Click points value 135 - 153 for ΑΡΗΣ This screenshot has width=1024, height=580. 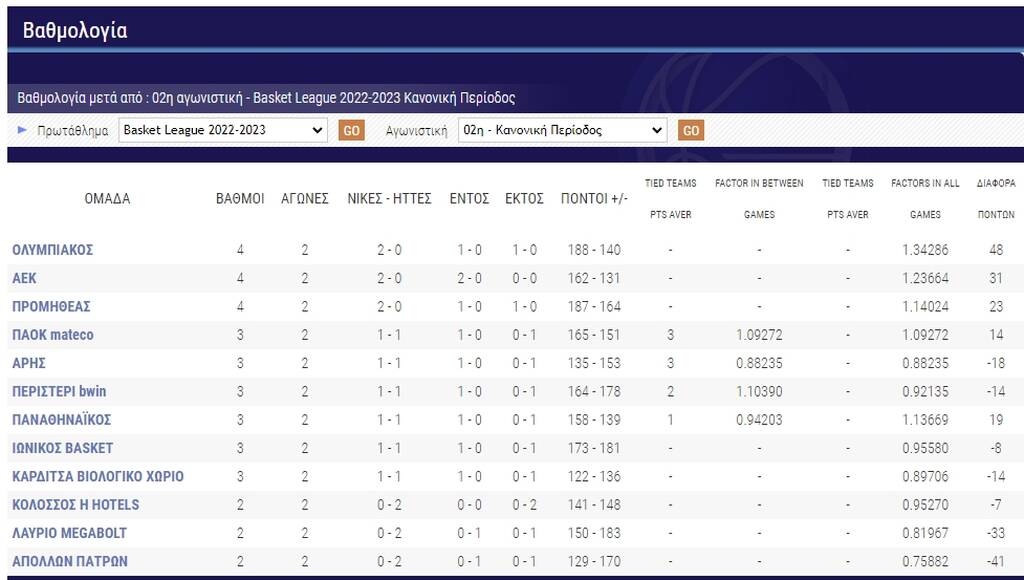[x=594, y=363]
